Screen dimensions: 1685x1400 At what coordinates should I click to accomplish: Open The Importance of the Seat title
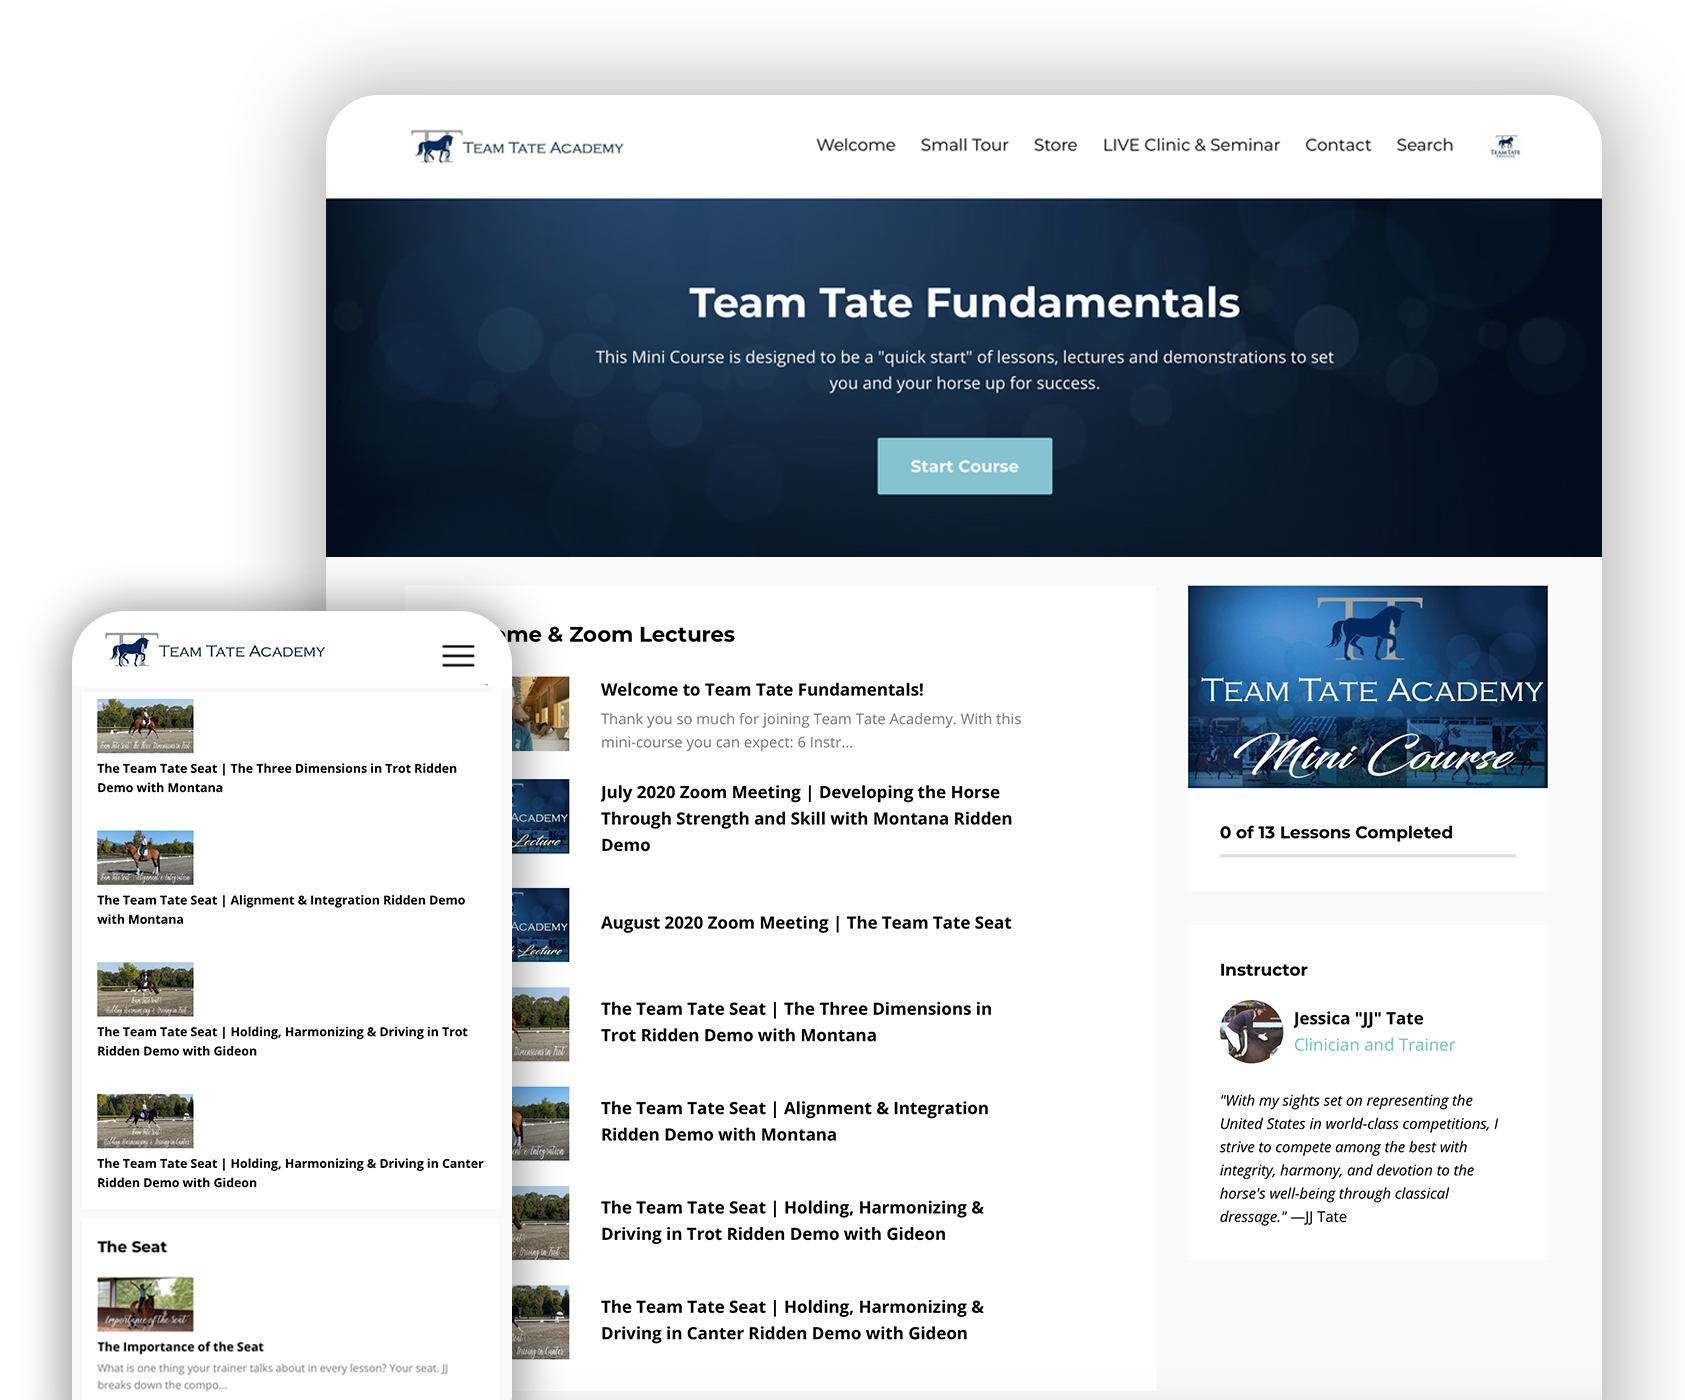pos(180,1347)
